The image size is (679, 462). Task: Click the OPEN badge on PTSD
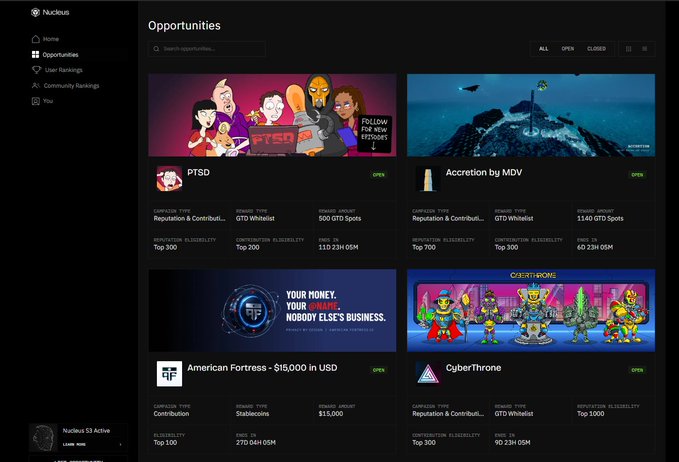tap(378, 175)
